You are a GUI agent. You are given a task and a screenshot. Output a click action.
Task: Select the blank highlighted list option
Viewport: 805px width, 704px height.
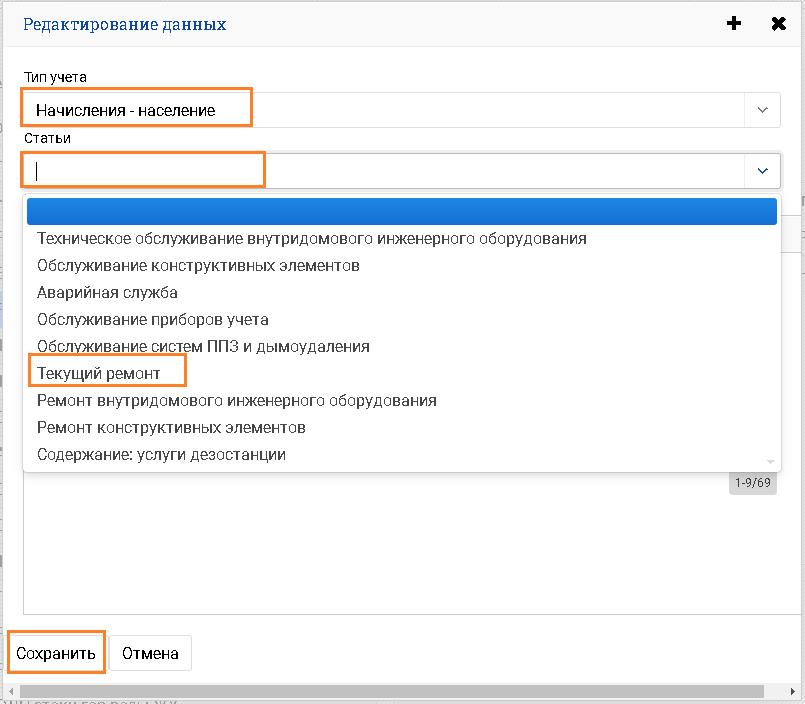click(x=401, y=211)
